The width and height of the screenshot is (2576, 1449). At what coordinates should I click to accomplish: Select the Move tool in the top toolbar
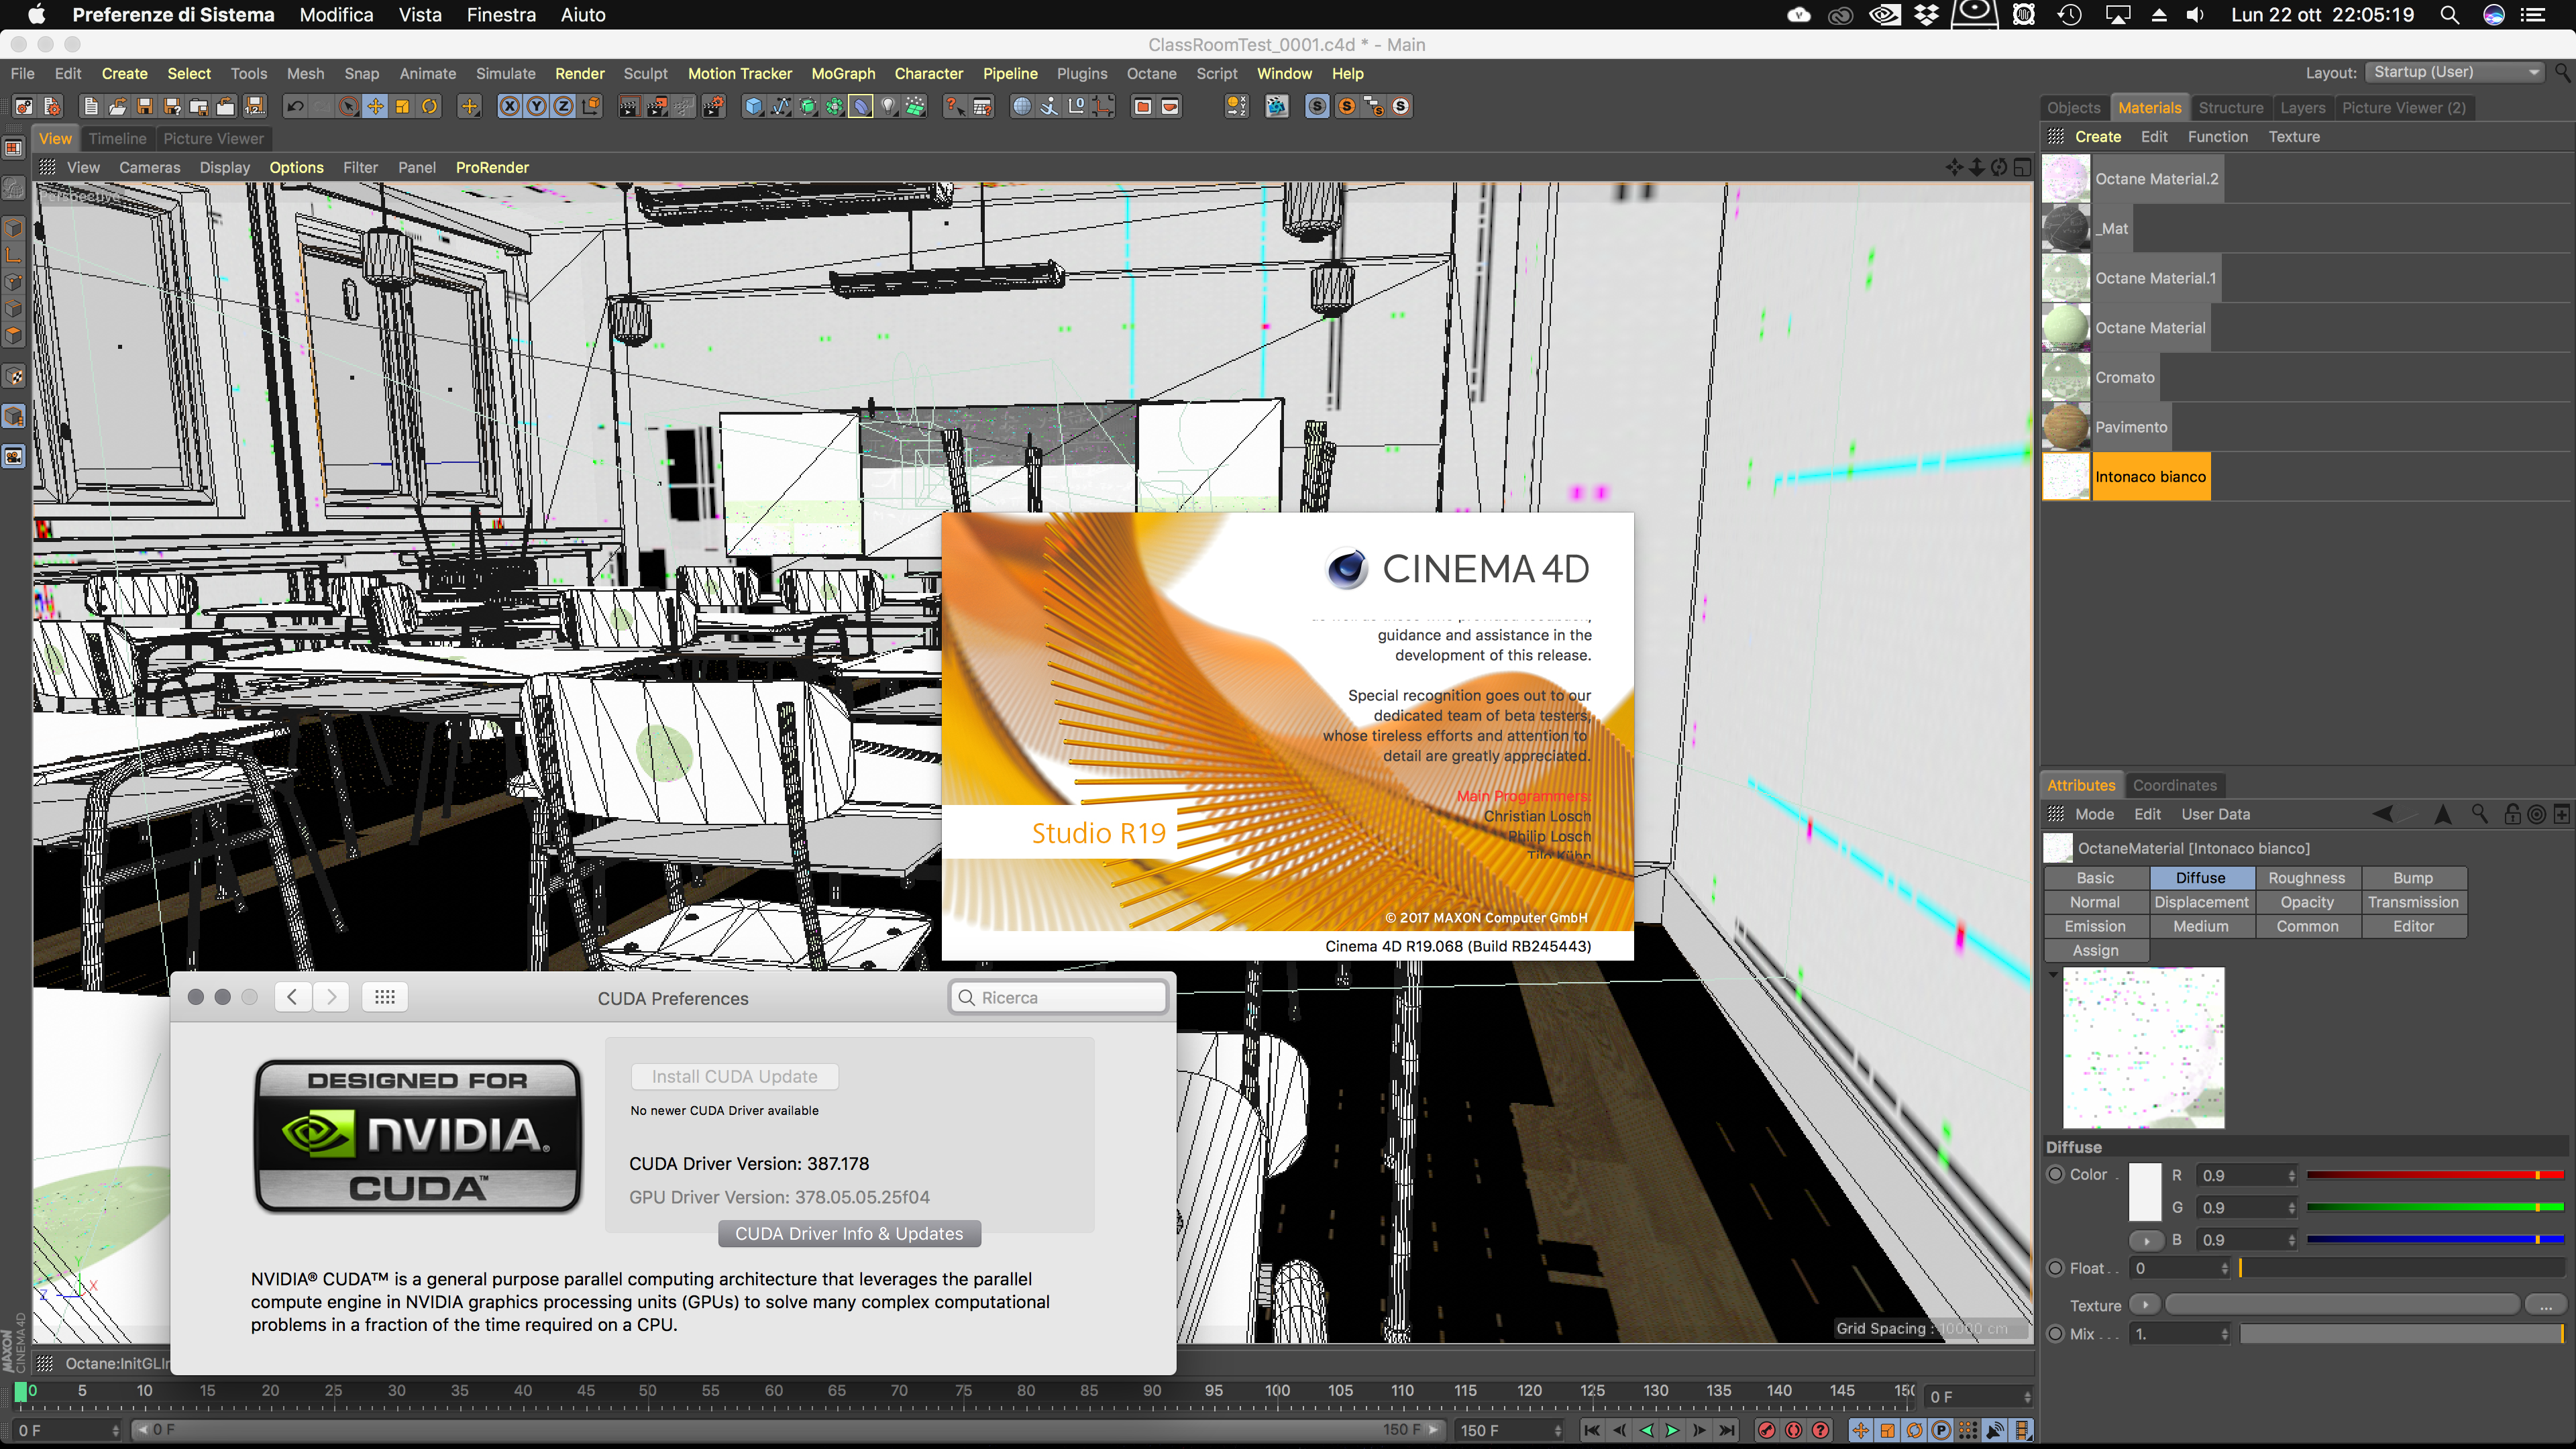pos(375,106)
